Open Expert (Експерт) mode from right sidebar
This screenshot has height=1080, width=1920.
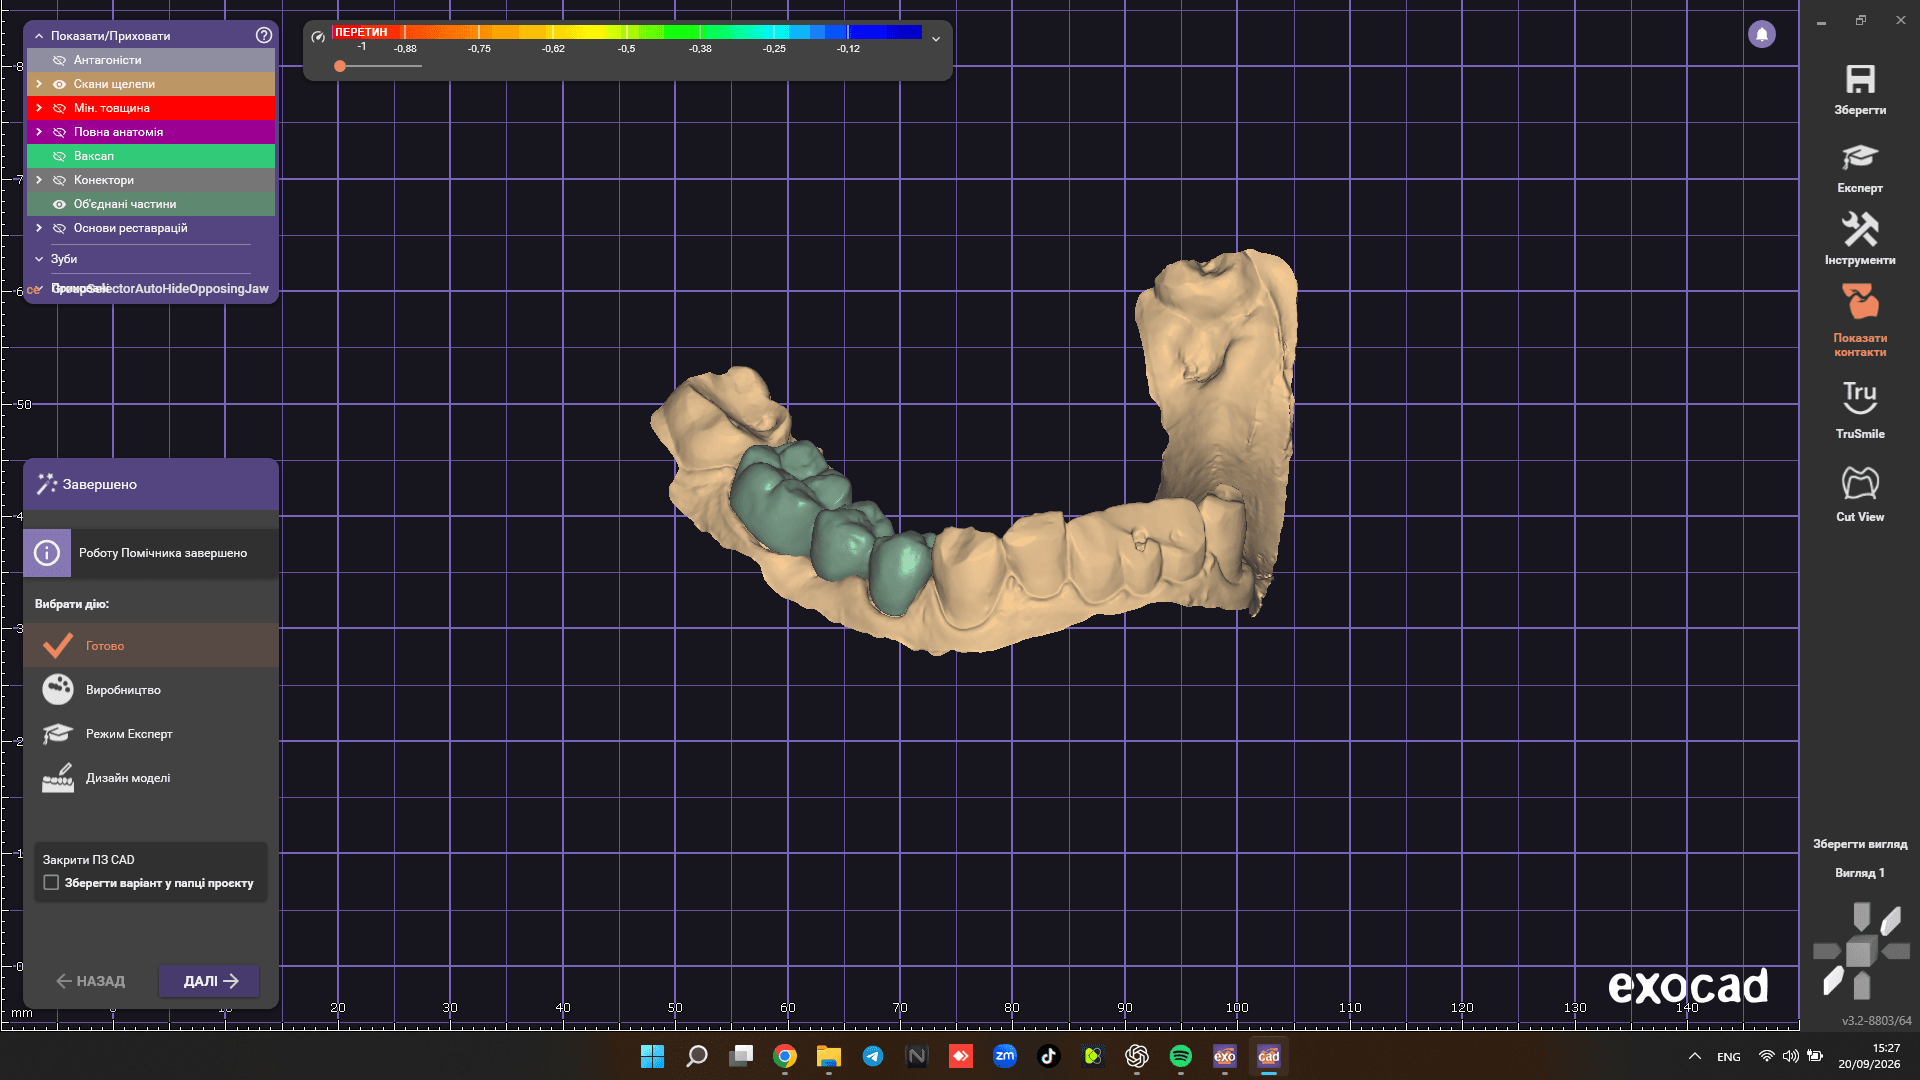[1860, 157]
